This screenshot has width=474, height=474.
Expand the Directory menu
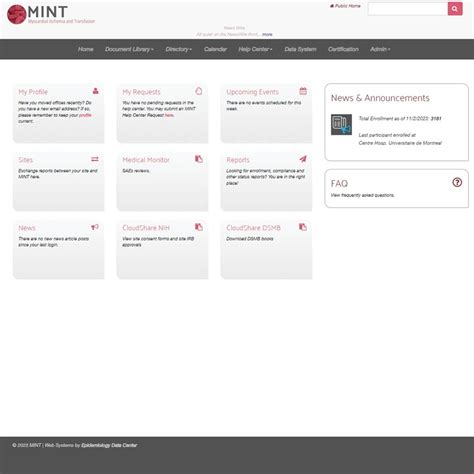coord(179,49)
